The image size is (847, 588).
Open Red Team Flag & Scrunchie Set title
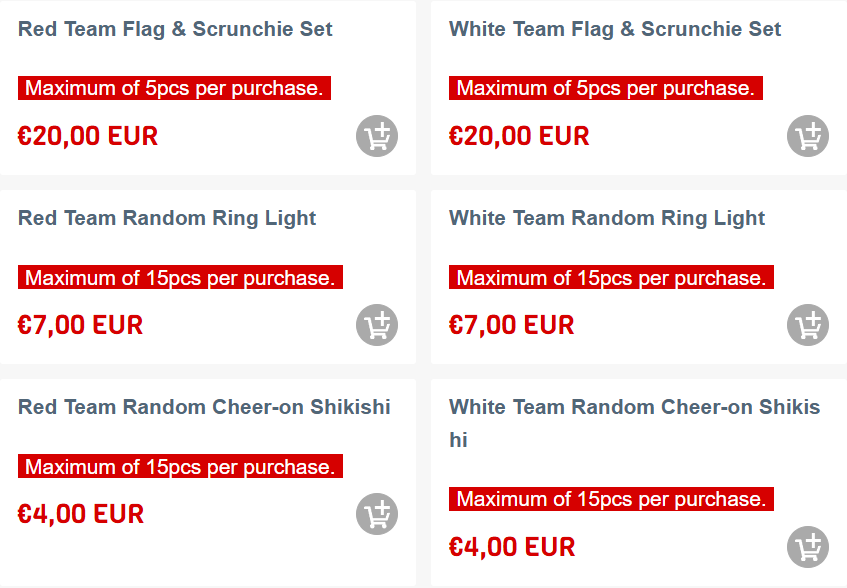(175, 29)
